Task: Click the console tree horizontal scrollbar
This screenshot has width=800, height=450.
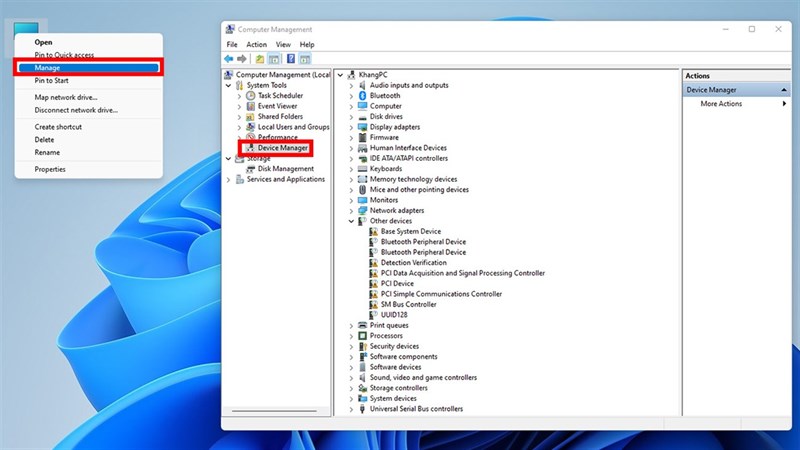Action: (274, 411)
